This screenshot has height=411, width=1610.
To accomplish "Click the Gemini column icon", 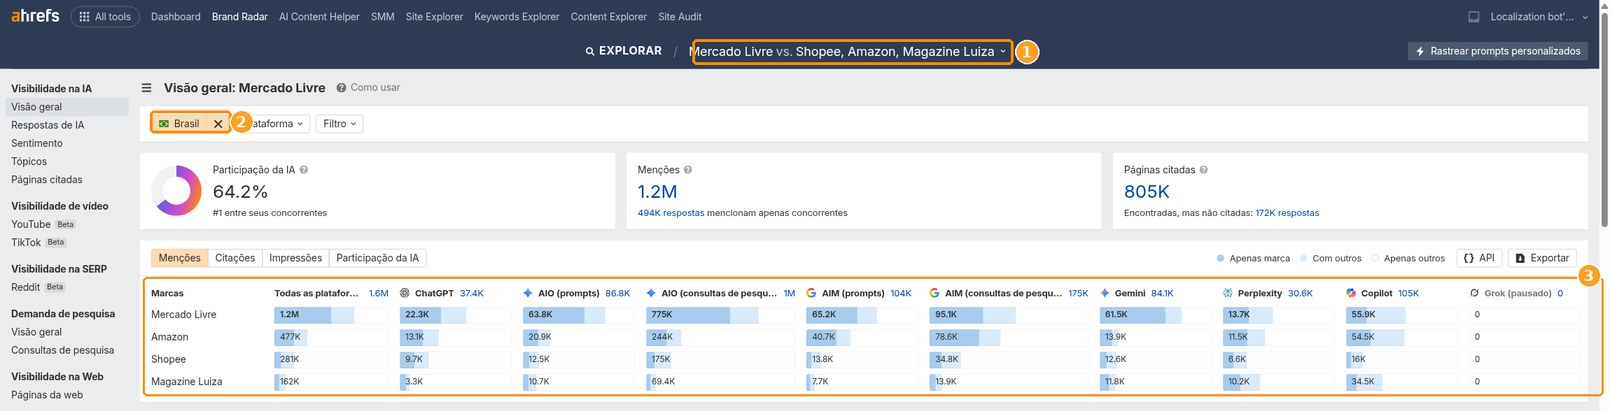I will tap(1105, 293).
